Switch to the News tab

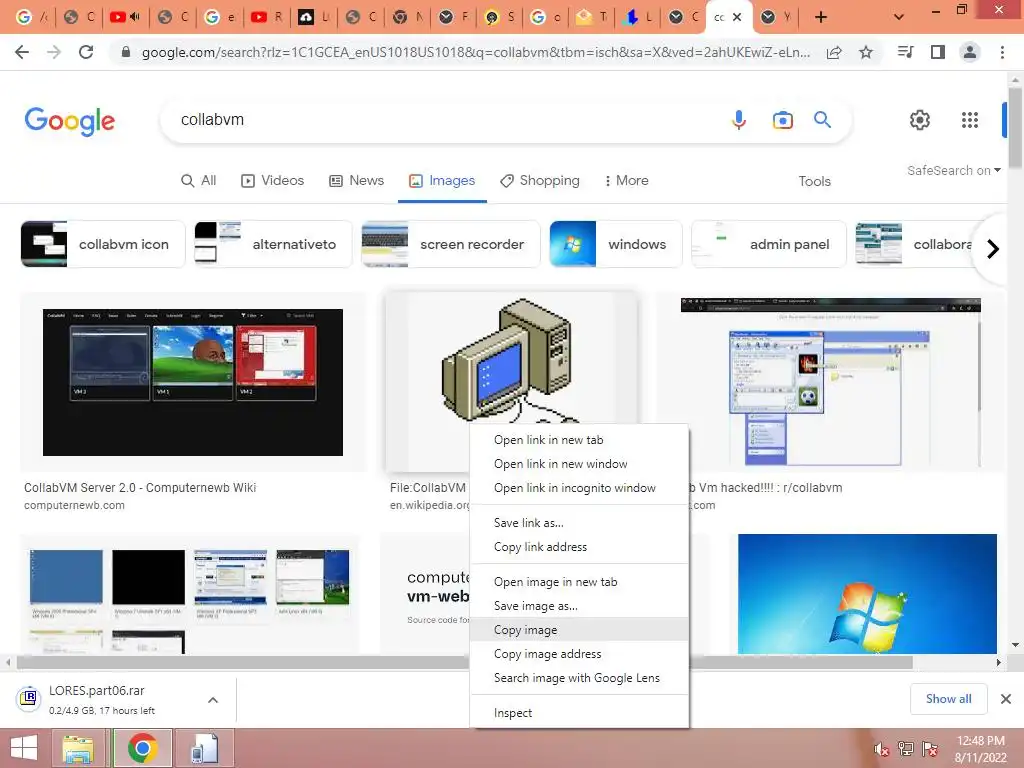click(356, 180)
